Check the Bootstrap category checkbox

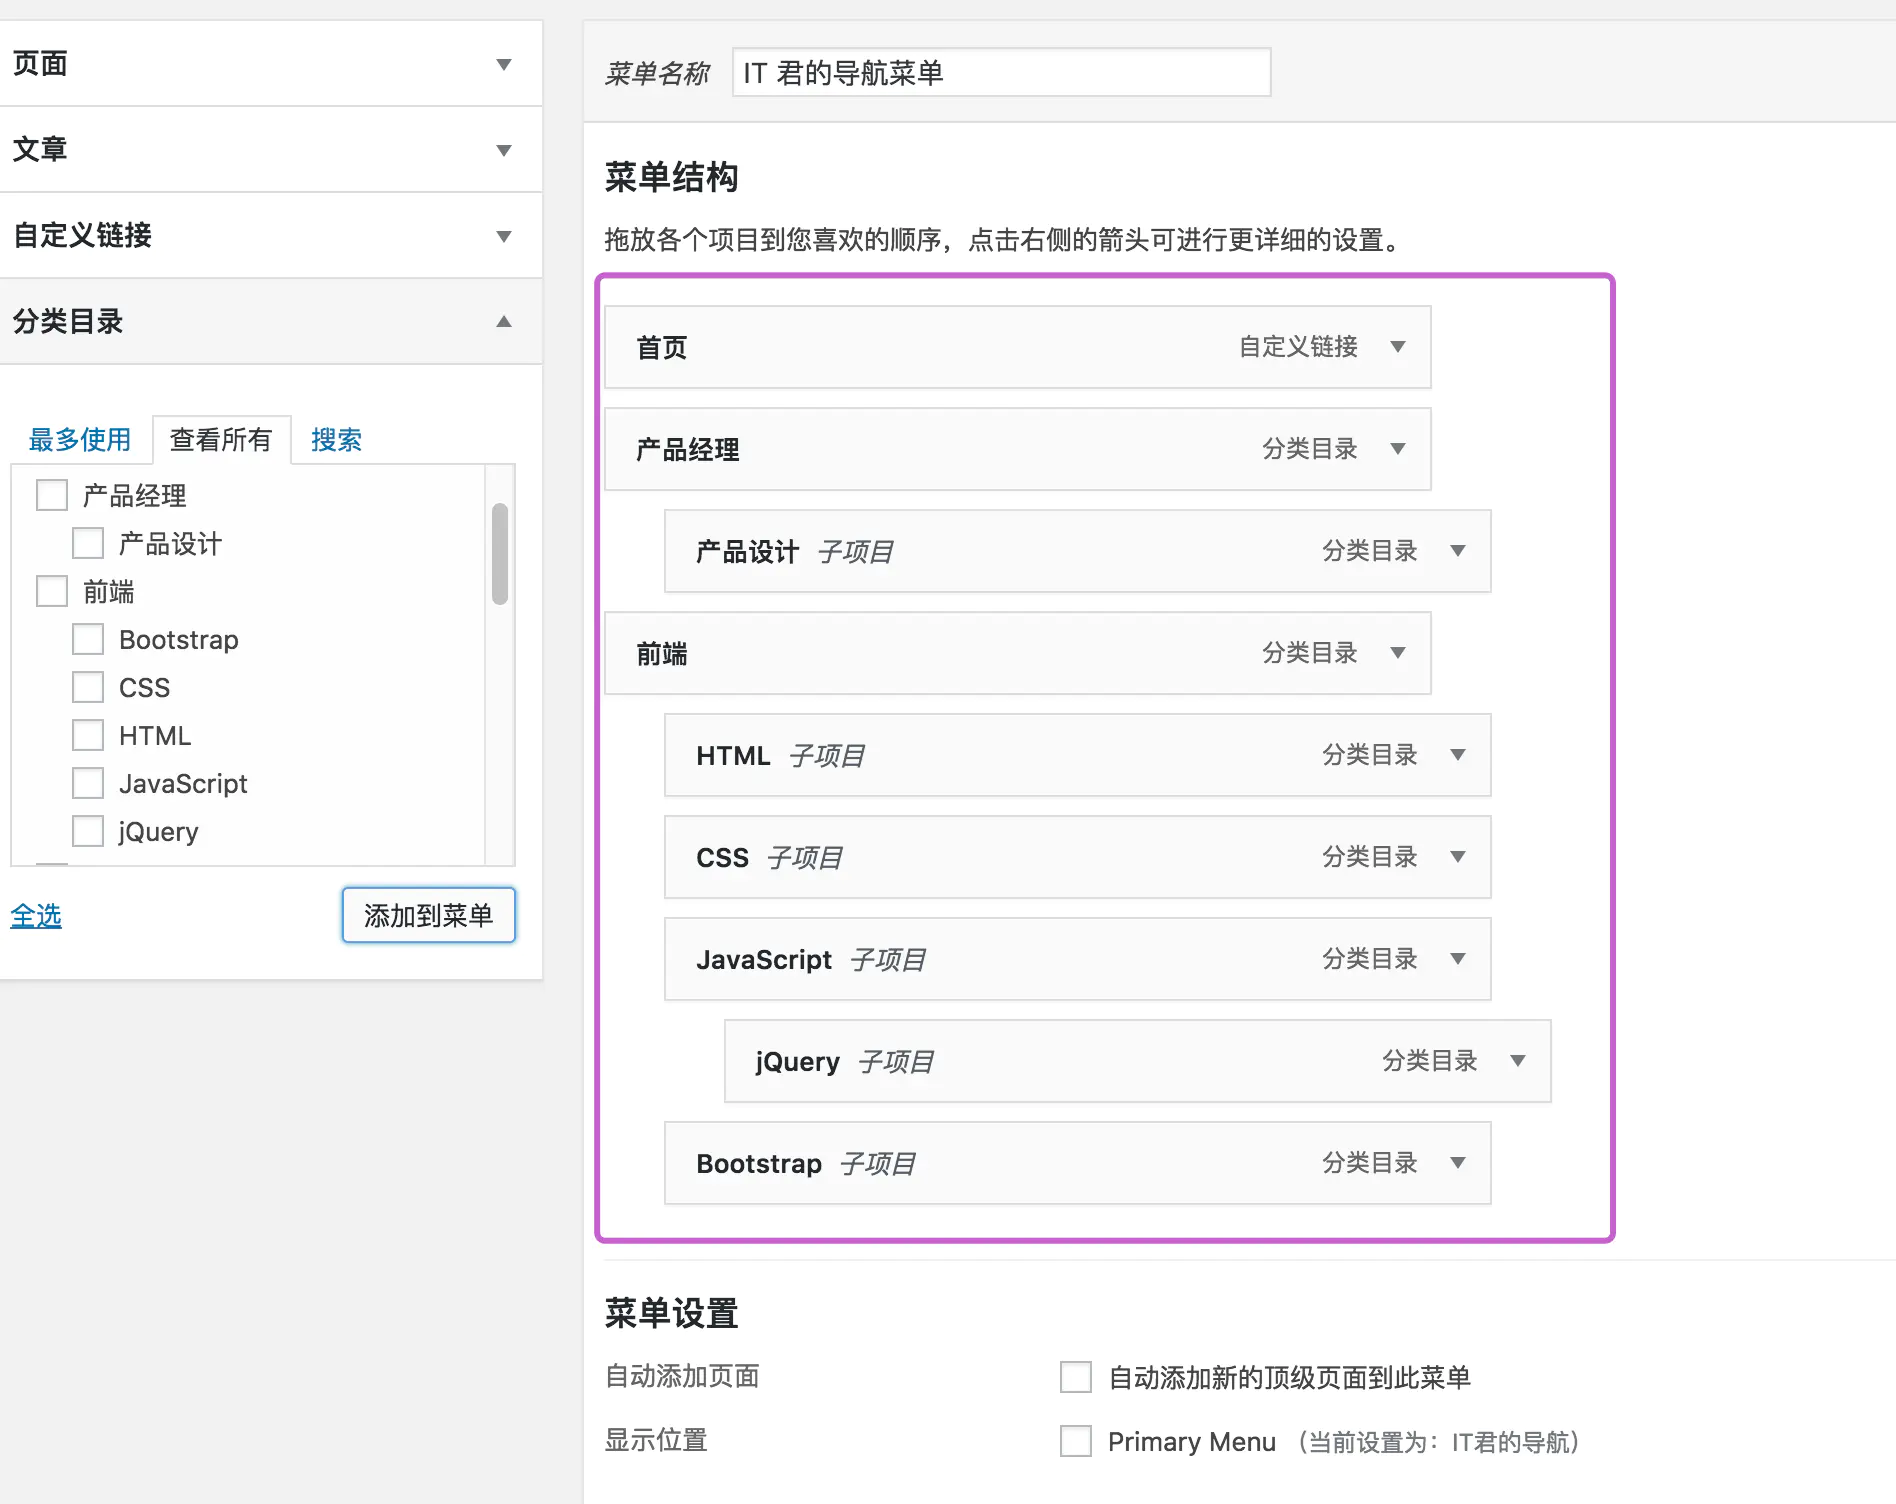pos(88,639)
